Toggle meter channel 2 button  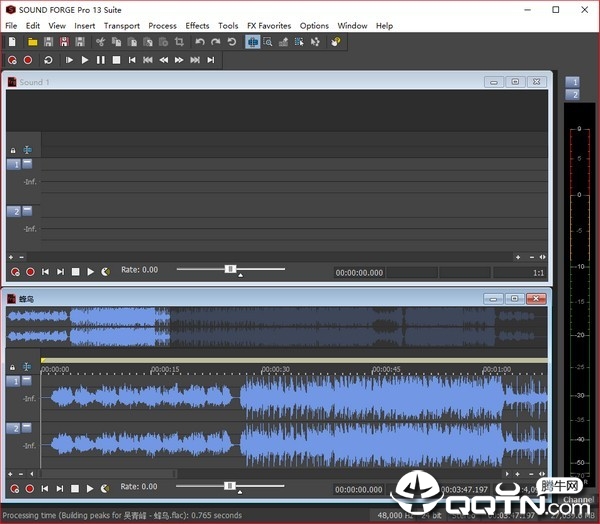[x=572, y=95]
